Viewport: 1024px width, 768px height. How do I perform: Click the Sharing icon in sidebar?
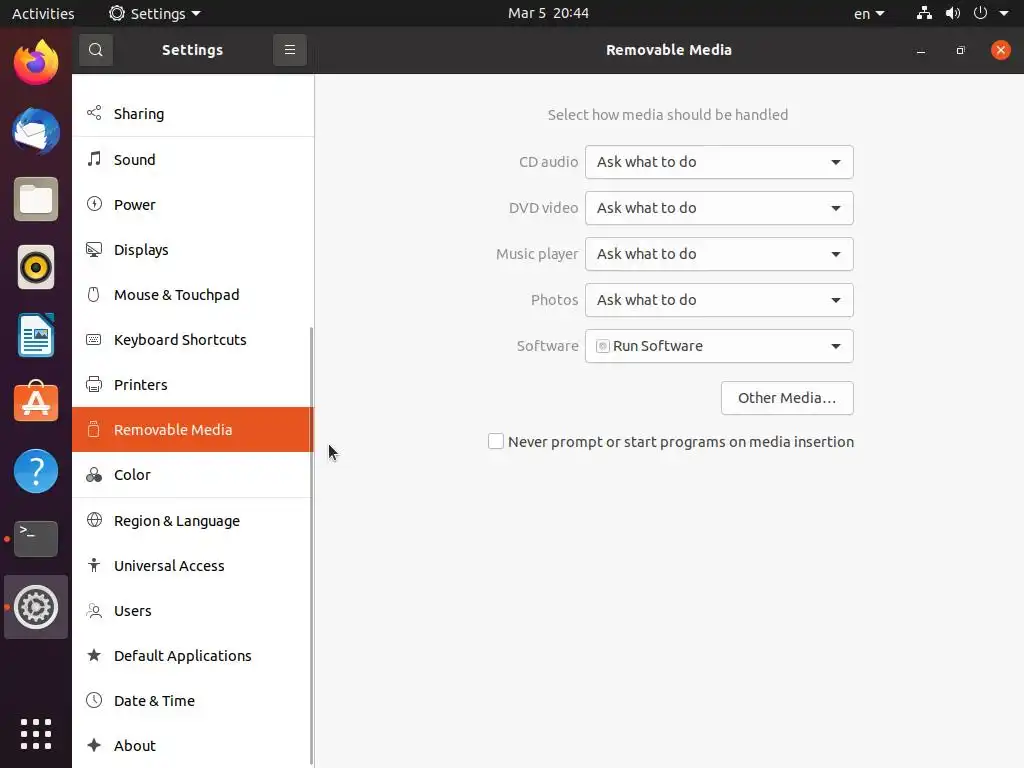[x=94, y=114]
